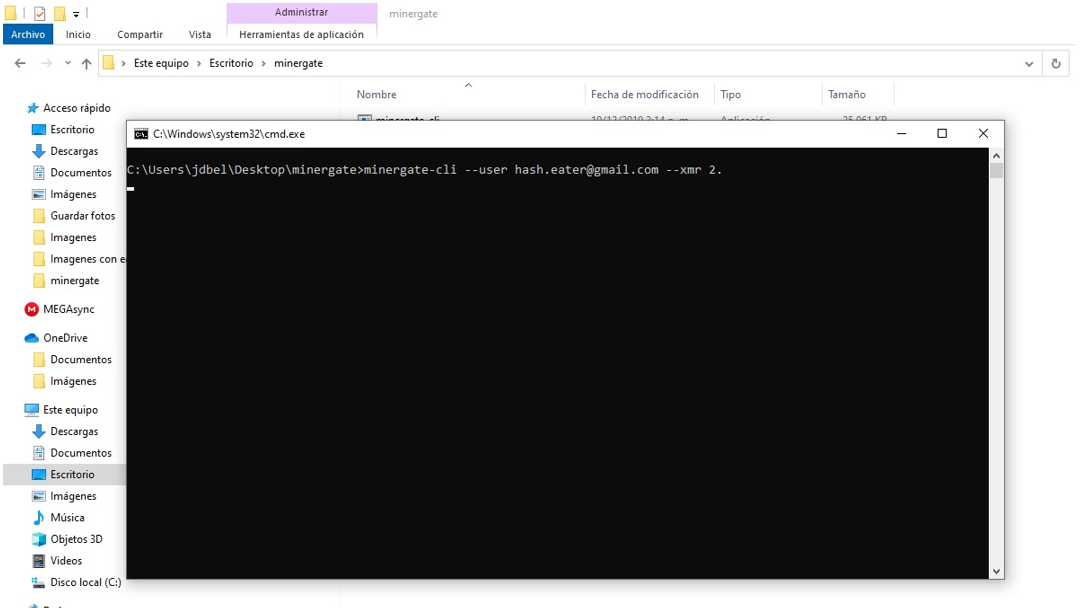Open the Herramientas de aplicación tab
The image size is (1087, 608).
pos(301,34)
